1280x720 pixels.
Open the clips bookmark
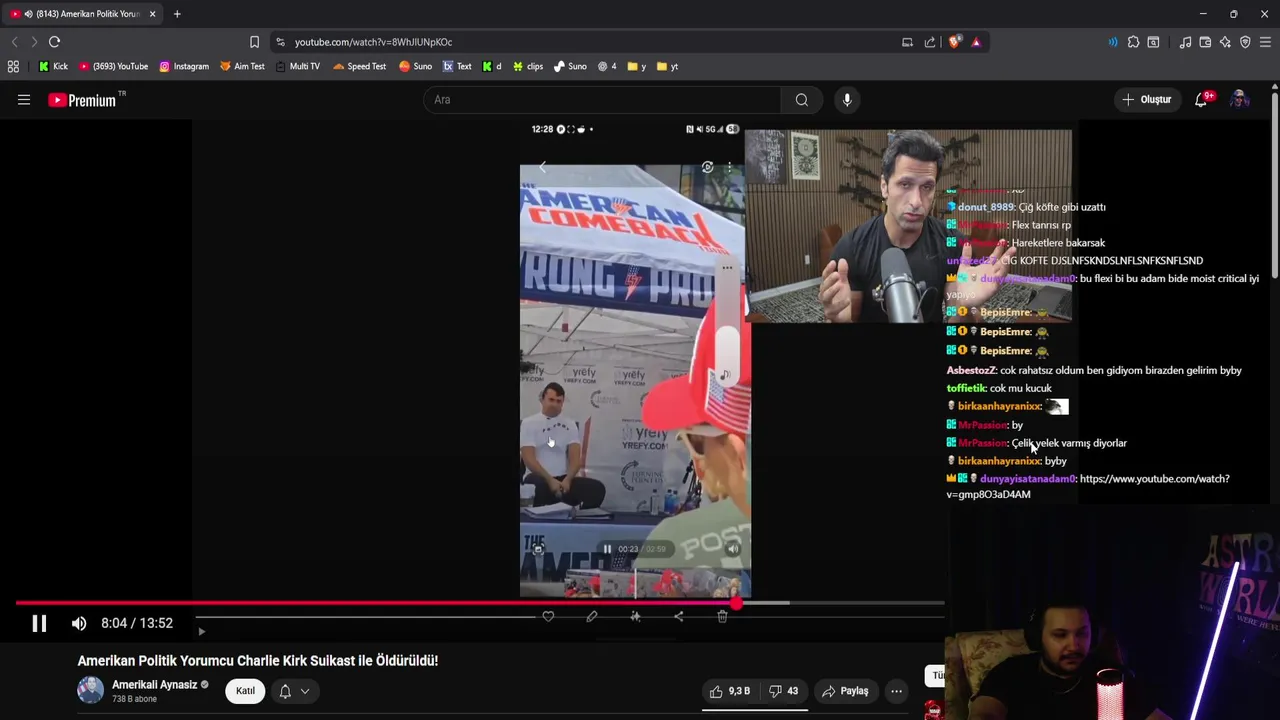pyautogui.click(x=528, y=66)
